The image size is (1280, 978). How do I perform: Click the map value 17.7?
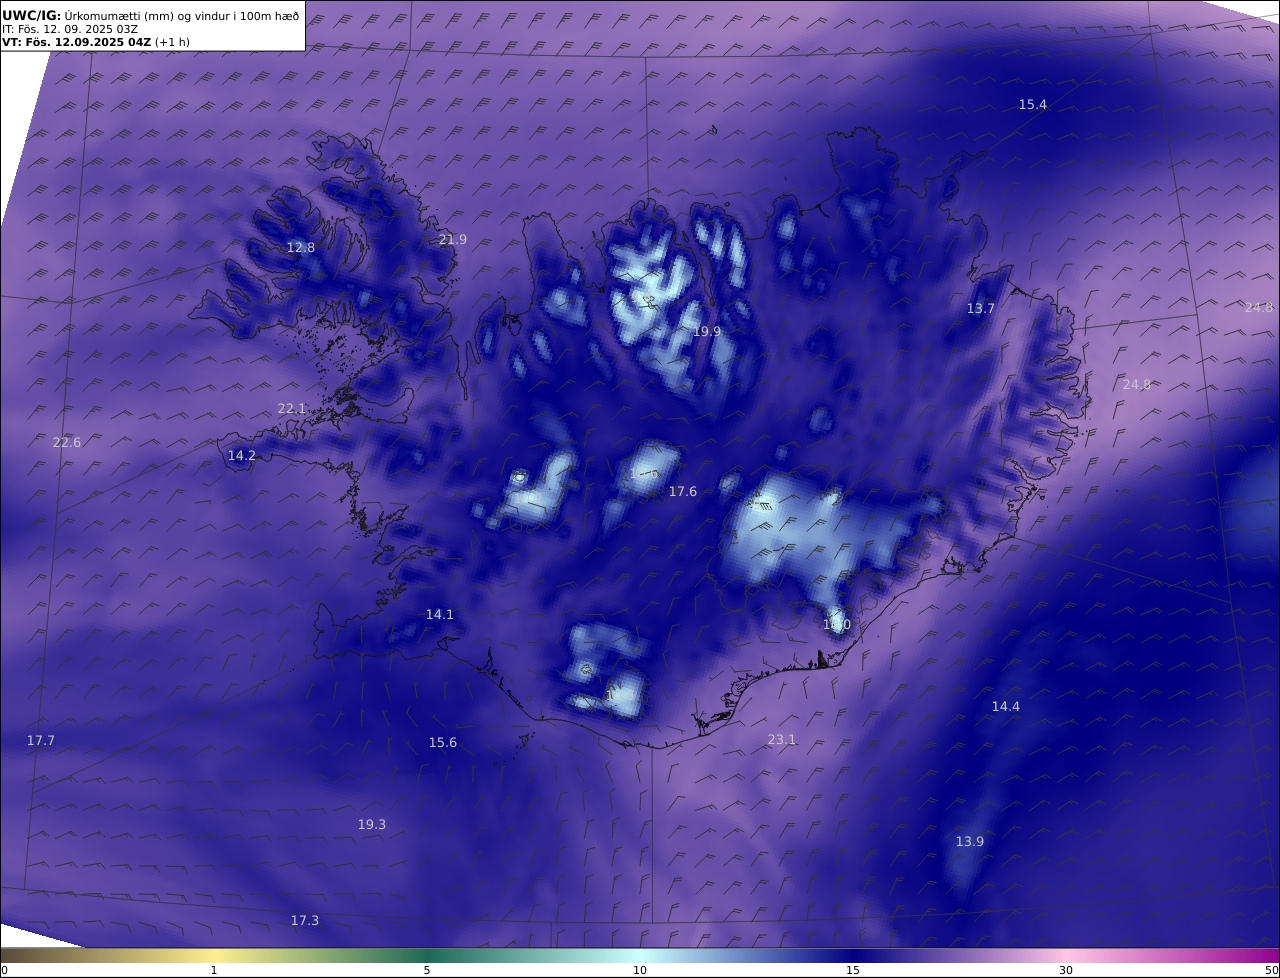point(41,741)
